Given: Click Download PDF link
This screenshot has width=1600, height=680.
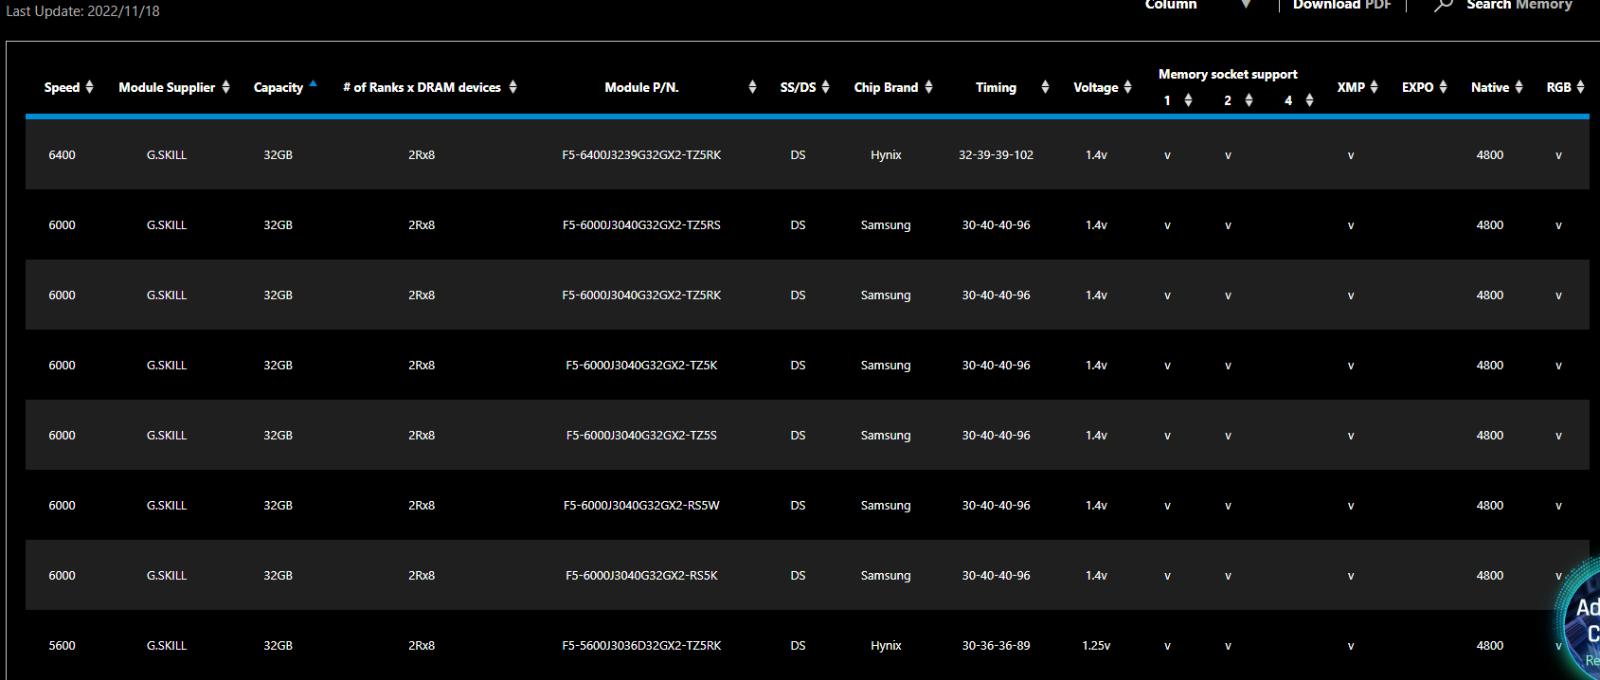Looking at the screenshot, I should point(1342,5).
